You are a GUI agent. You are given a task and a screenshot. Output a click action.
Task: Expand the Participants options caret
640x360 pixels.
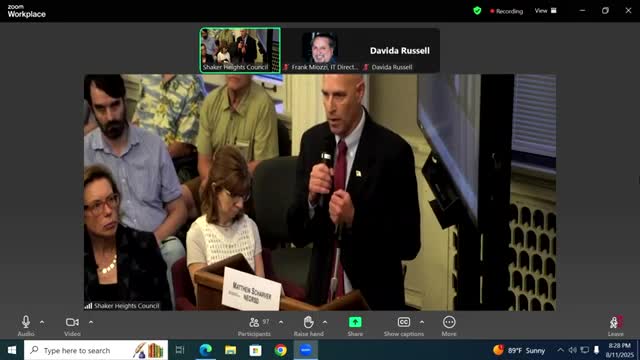click(x=281, y=322)
